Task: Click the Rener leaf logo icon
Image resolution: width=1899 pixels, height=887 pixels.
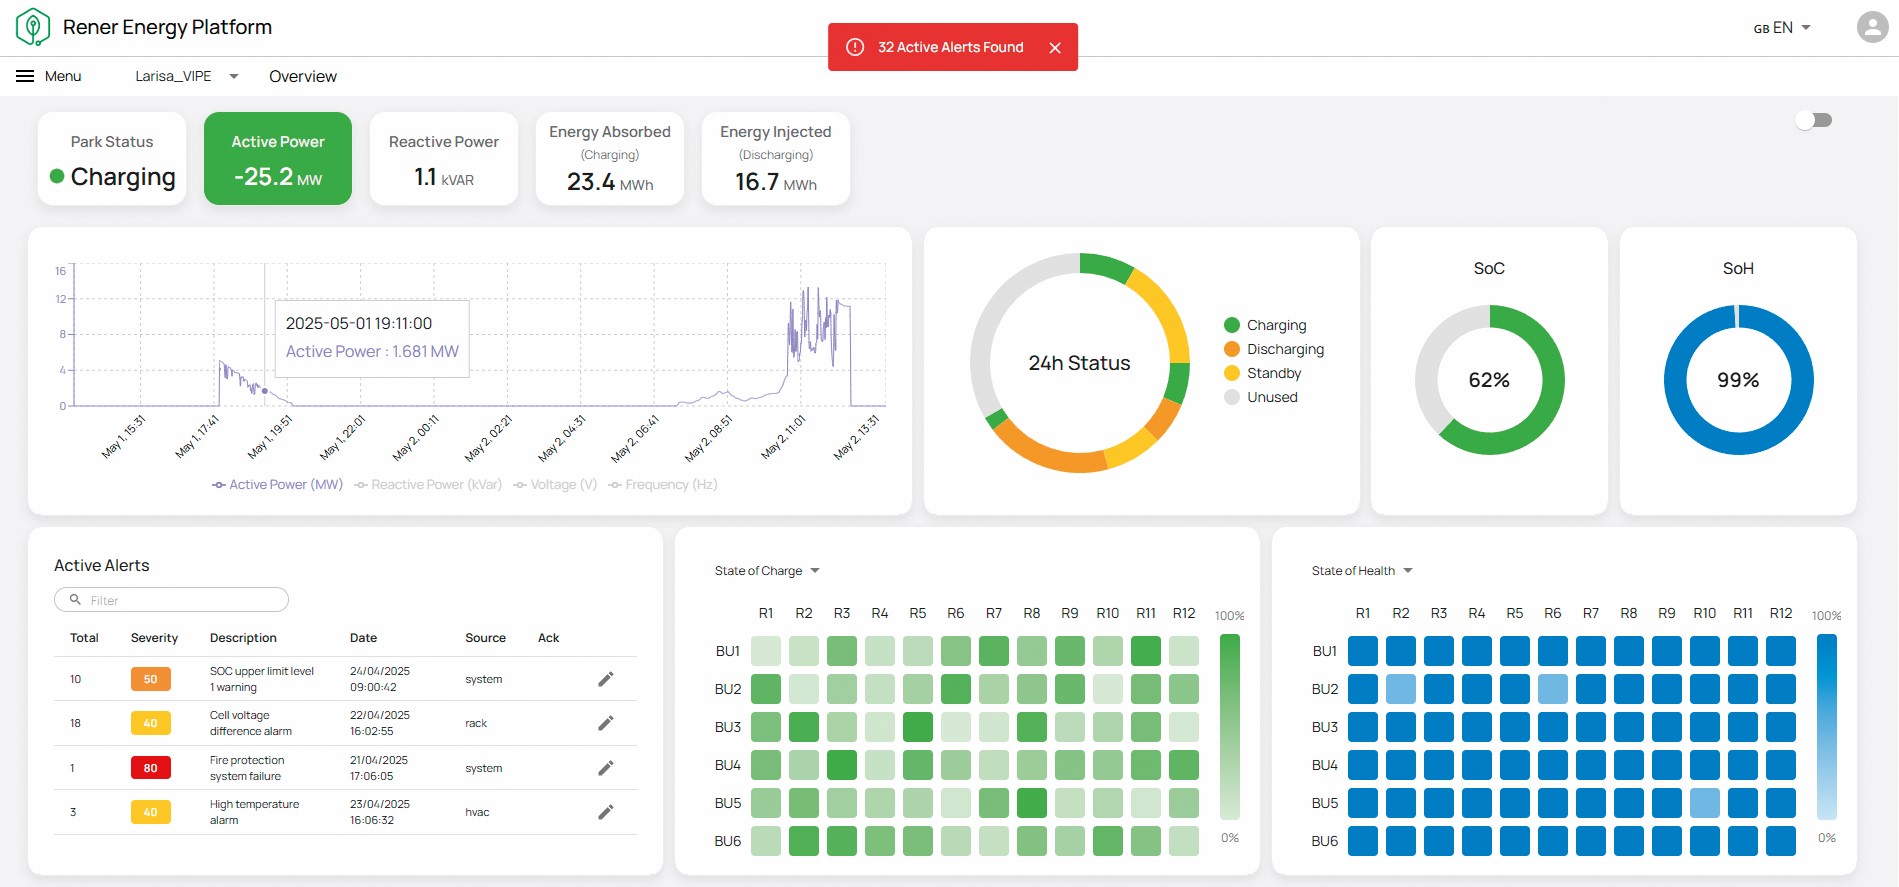Action: (x=33, y=27)
